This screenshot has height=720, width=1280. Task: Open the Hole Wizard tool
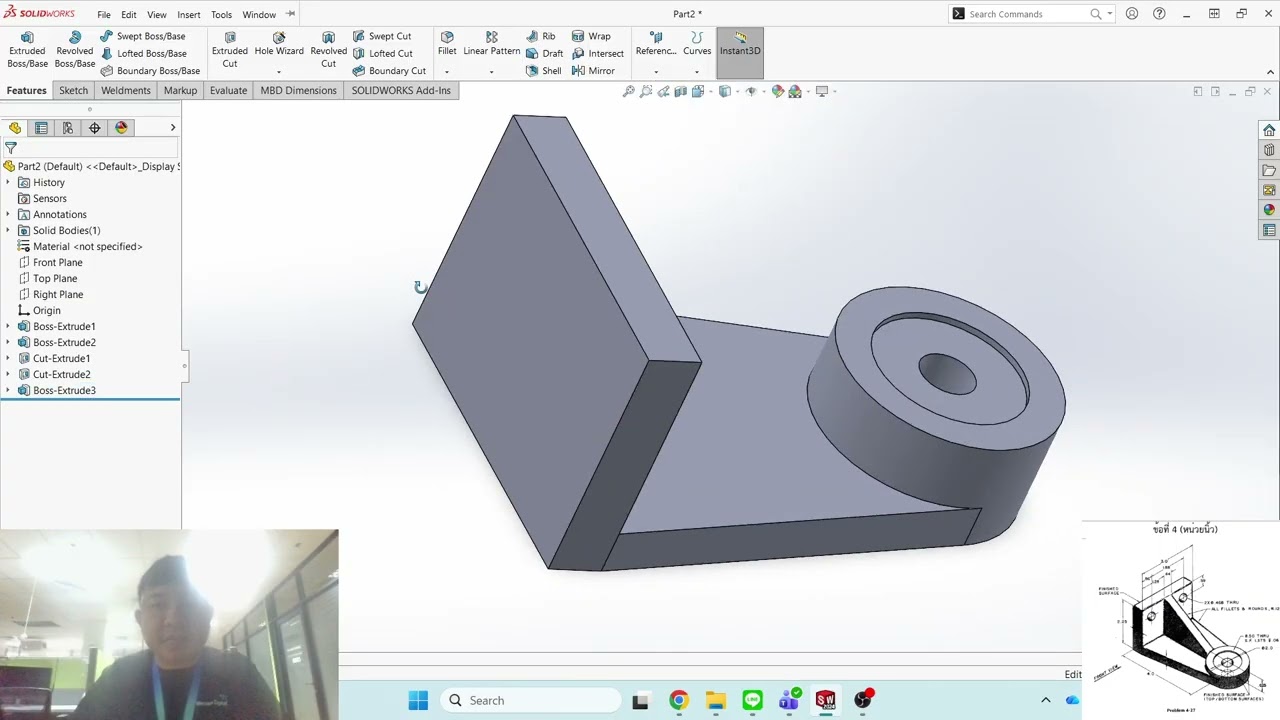(x=279, y=44)
